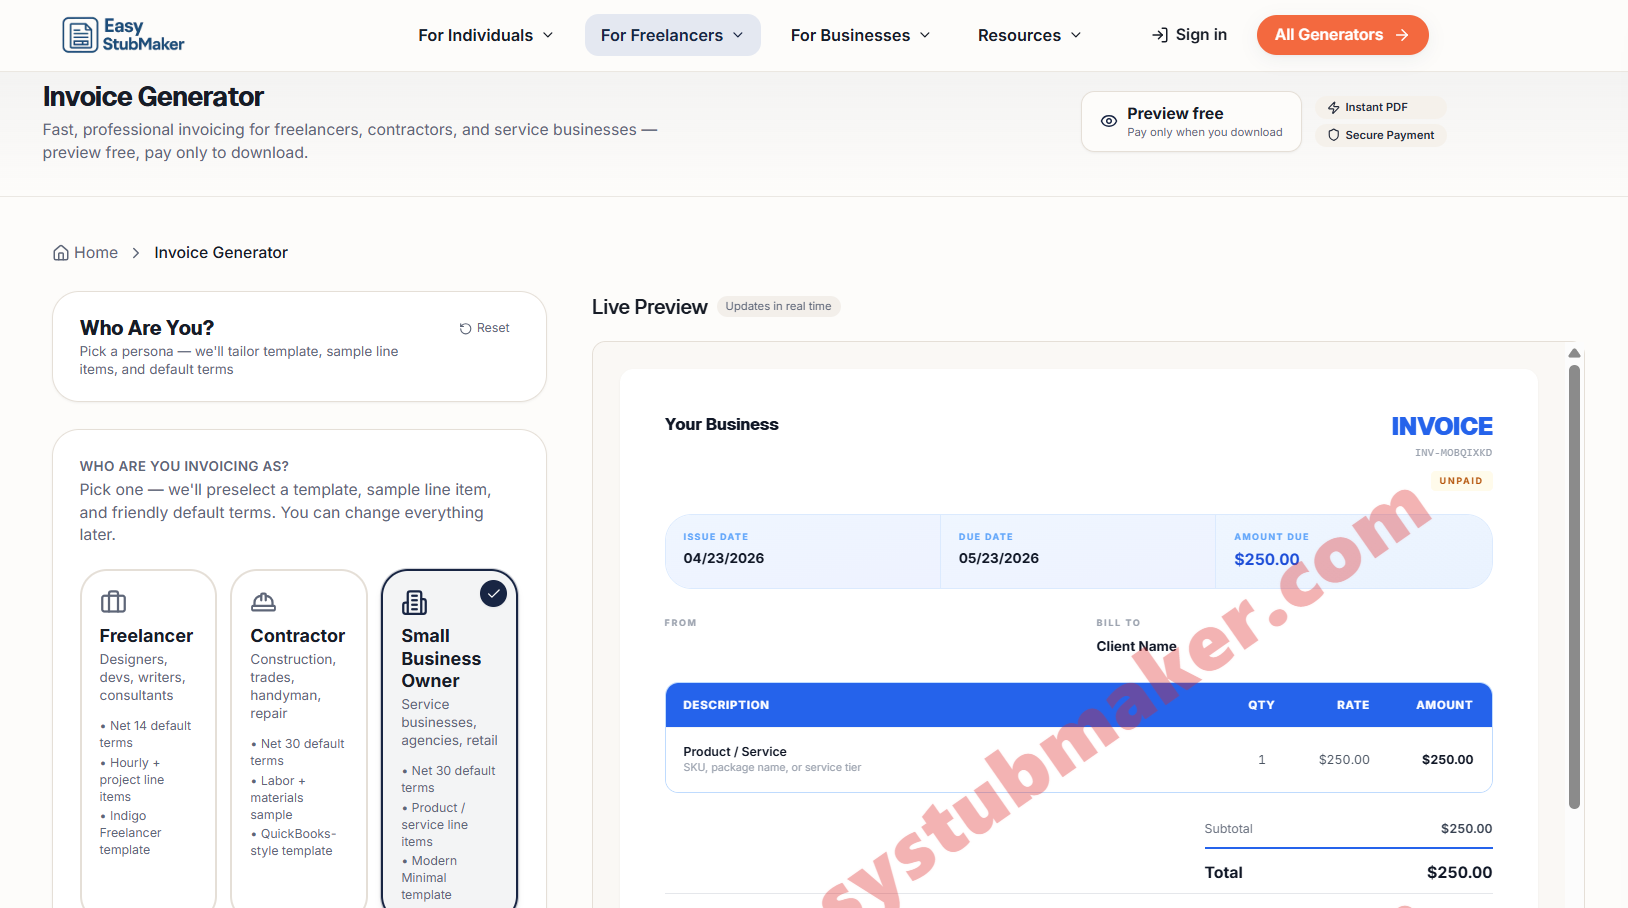Expand the Resources chevron arrow
This screenshot has width=1628, height=908.
[x=1076, y=35]
